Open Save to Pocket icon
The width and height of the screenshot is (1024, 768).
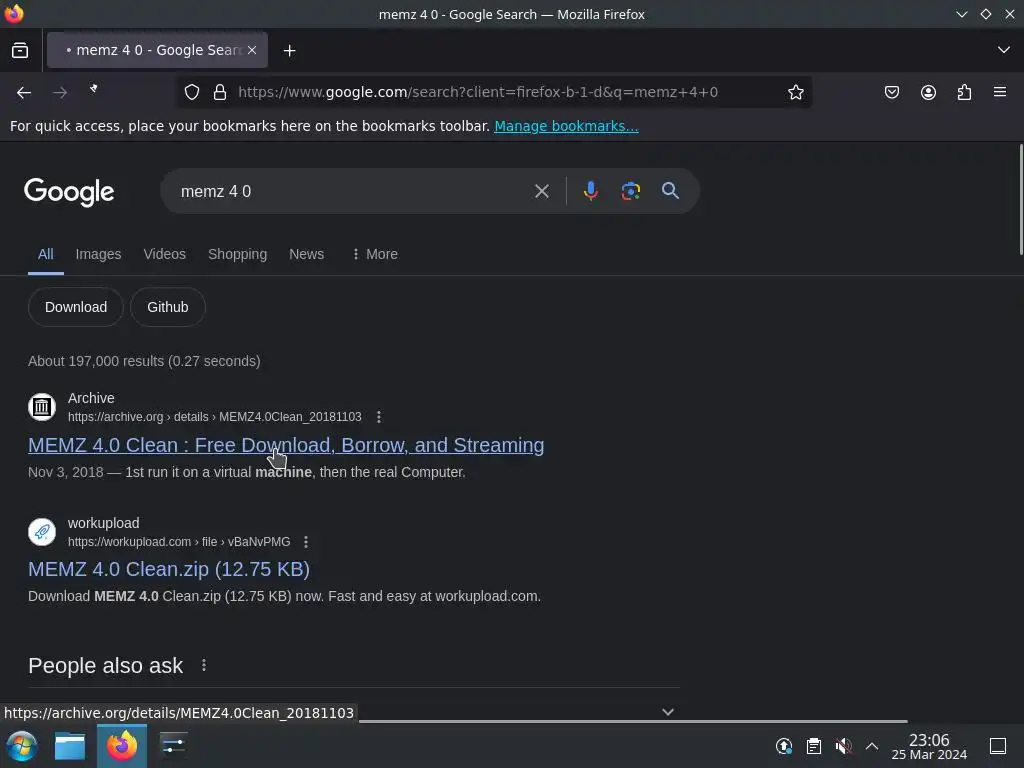(x=891, y=93)
